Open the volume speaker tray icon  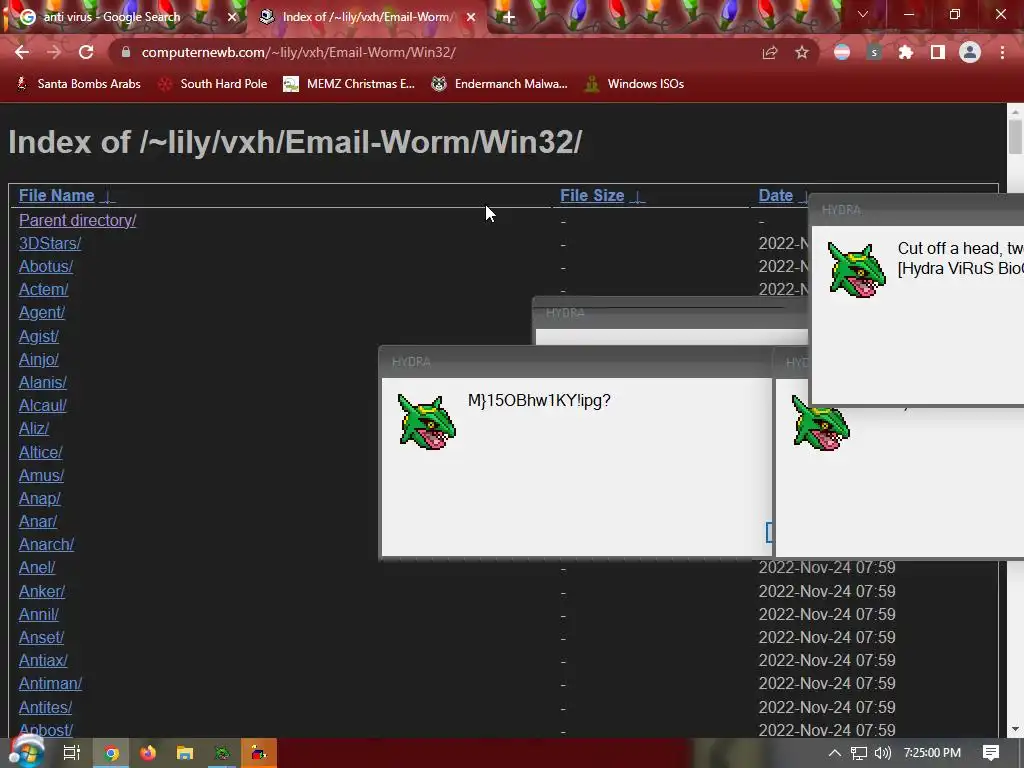click(883, 753)
